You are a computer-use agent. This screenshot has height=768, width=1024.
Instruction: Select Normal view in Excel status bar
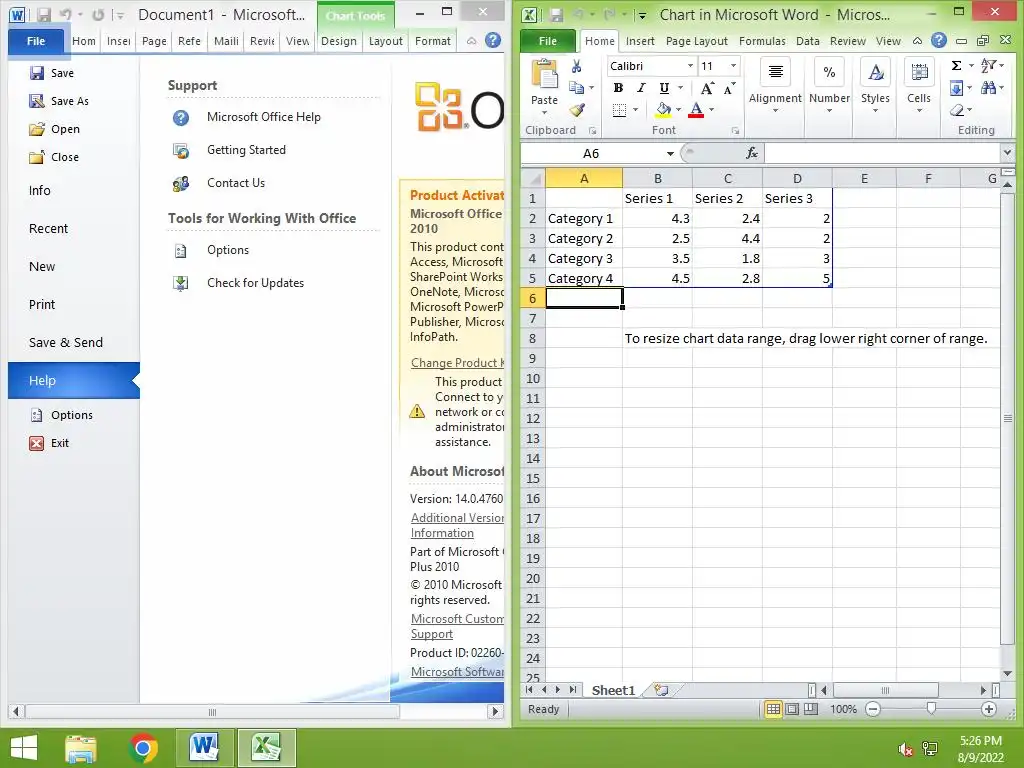[x=773, y=709]
